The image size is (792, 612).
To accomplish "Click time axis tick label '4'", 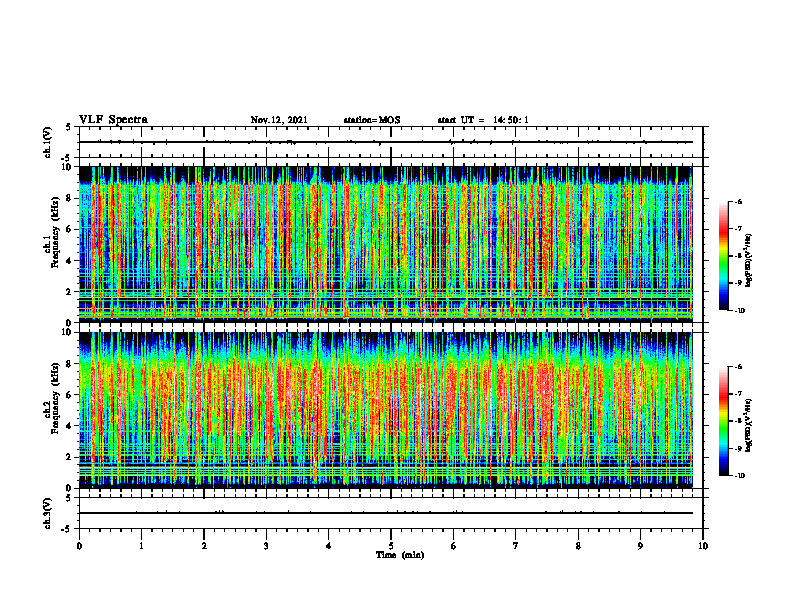I will [x=329, y=546].
